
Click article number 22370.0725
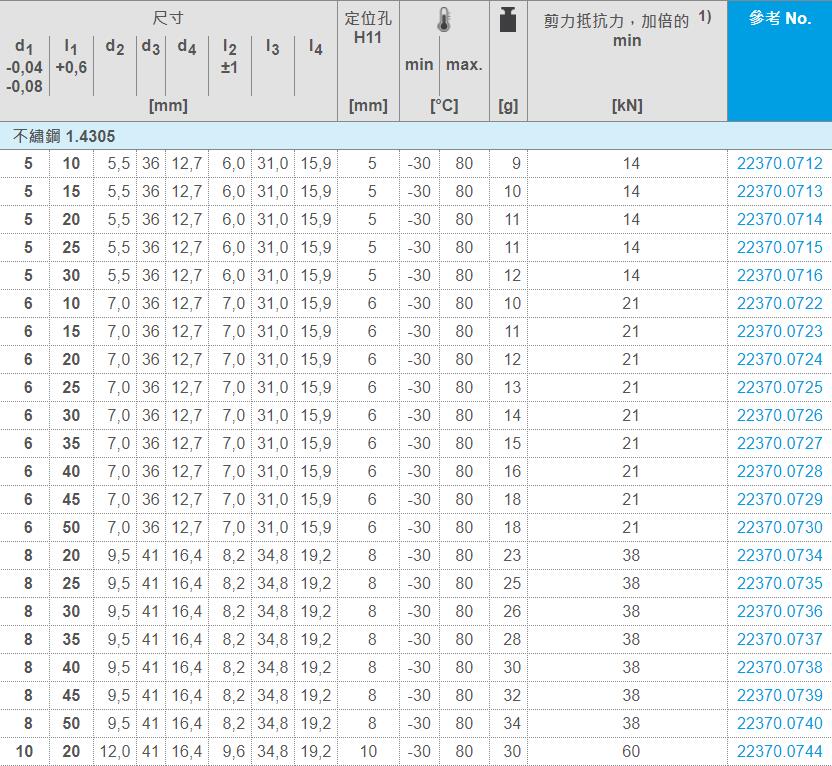(x=779, y=387)
